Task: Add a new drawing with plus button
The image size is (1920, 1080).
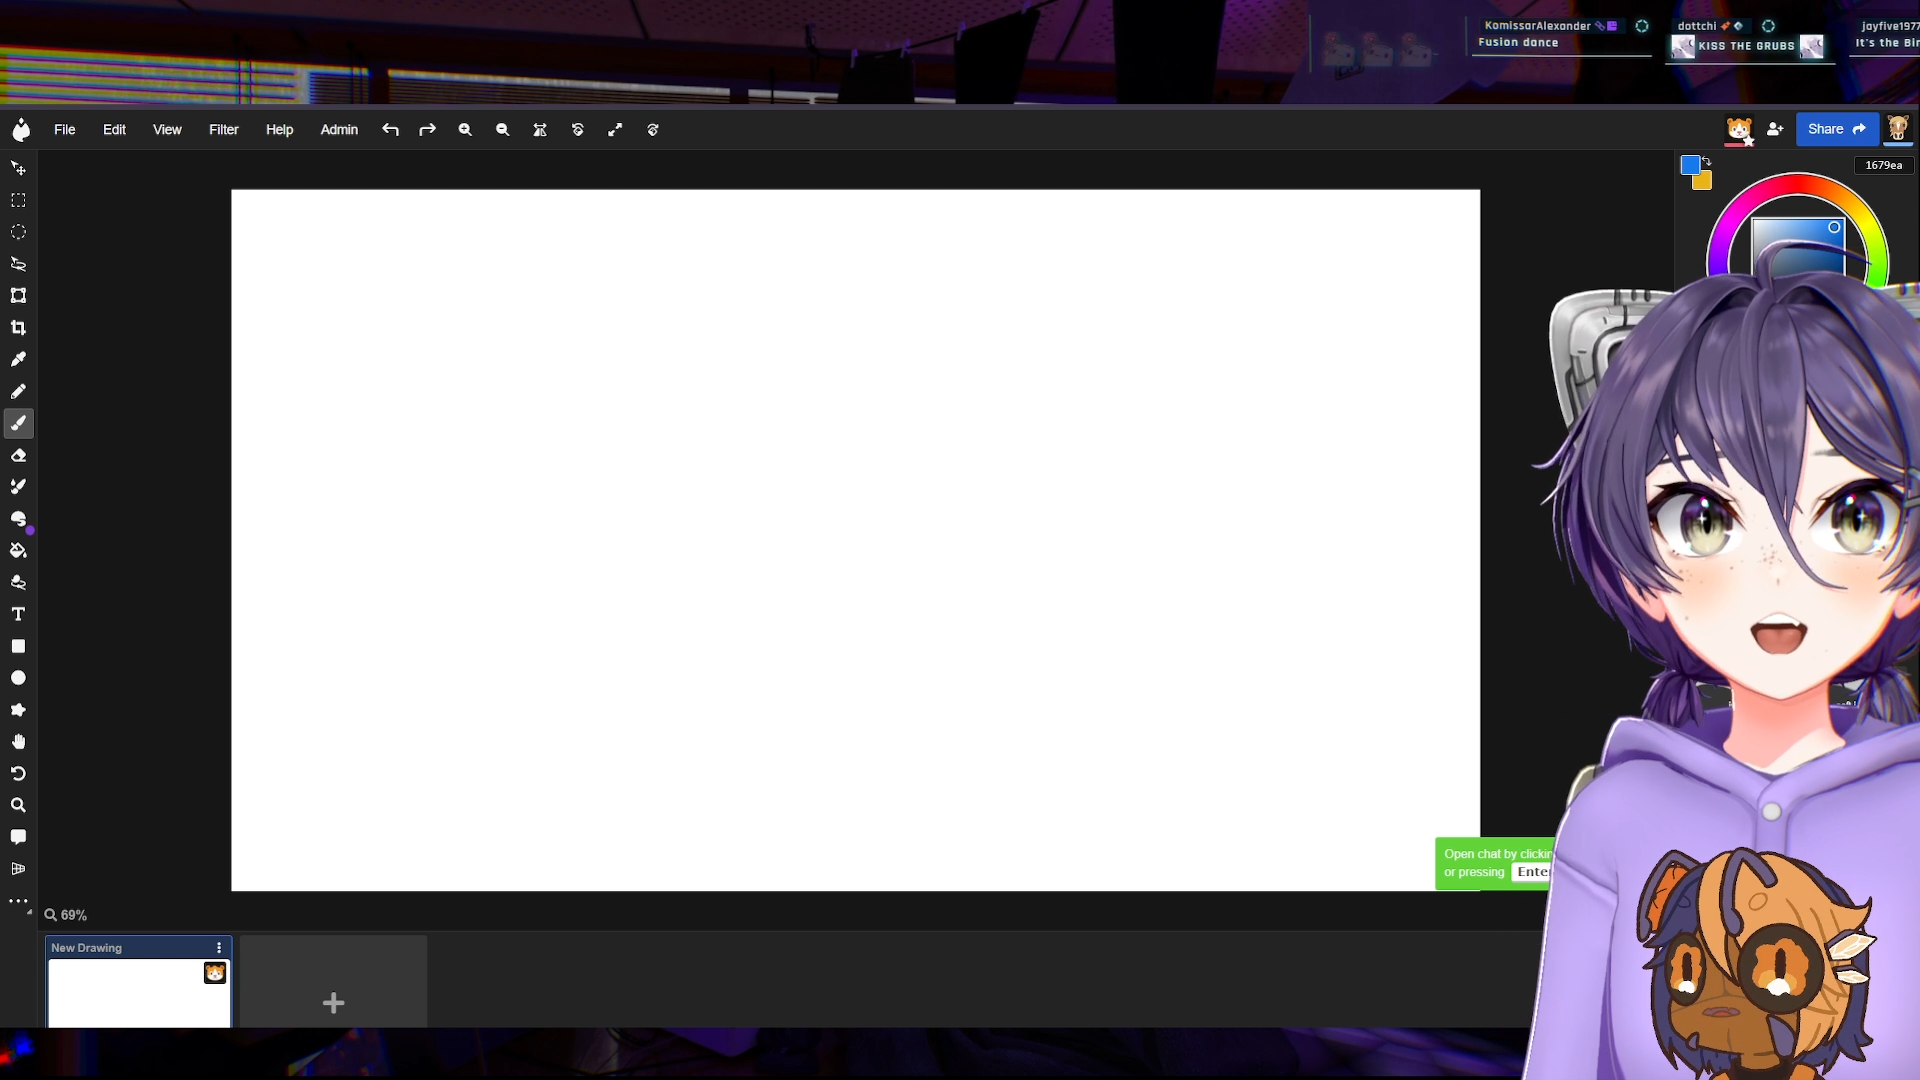Action: click(x=333, y=1002)
